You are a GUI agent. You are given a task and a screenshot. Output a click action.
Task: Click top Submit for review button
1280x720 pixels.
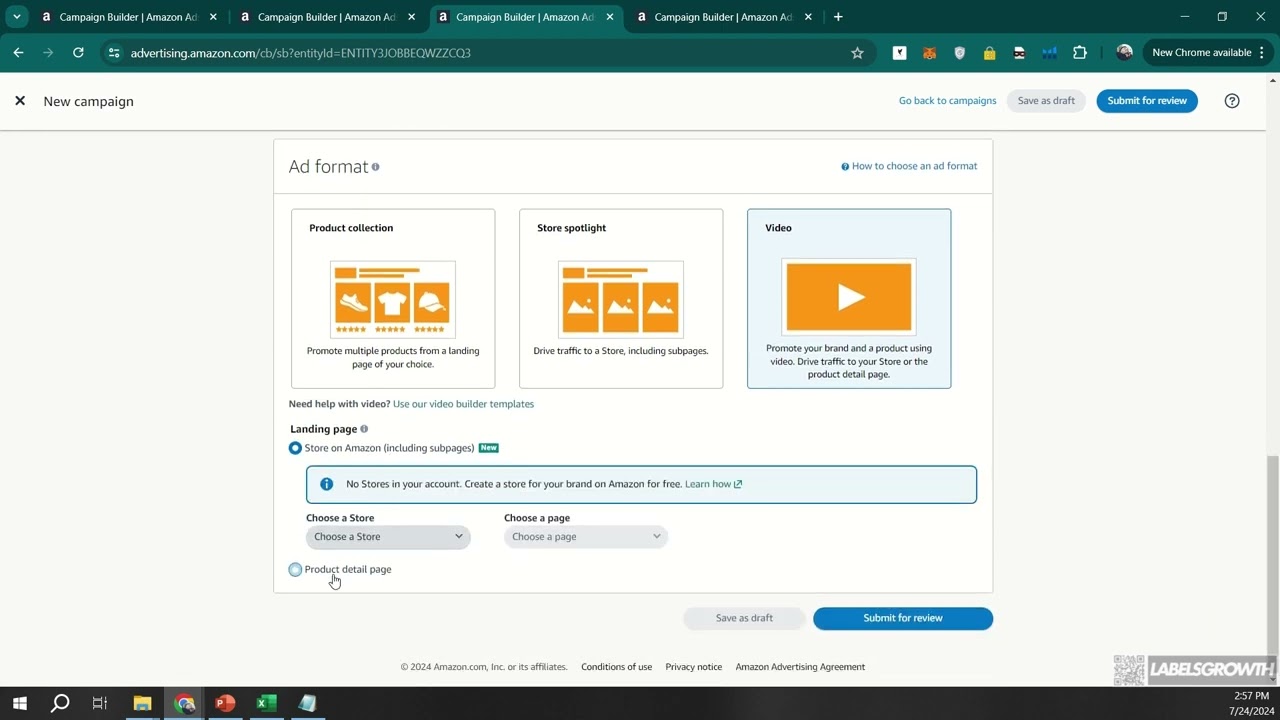(x=1147, y=101)
